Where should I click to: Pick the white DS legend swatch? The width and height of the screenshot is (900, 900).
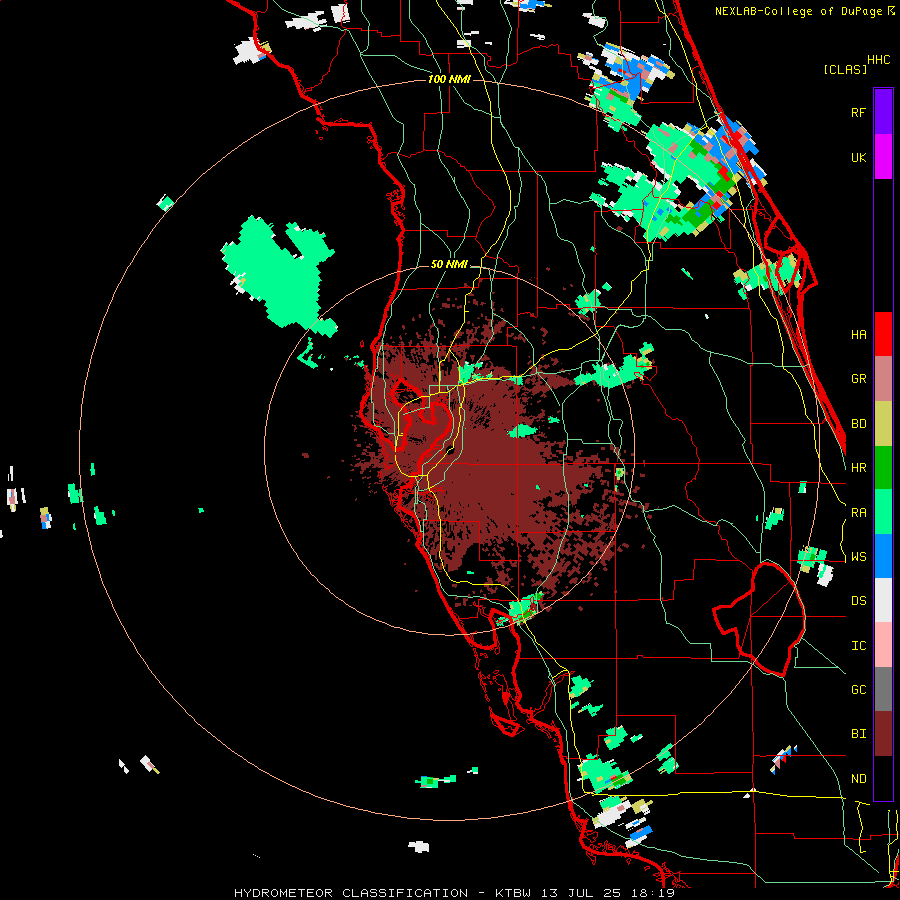pos(883,600)
